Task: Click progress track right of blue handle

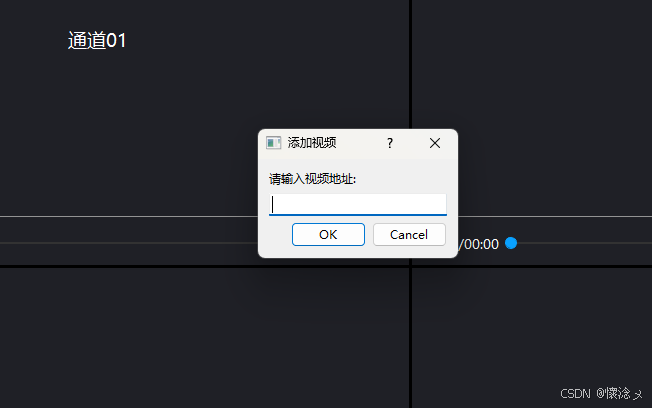Action: pos(584,243)
